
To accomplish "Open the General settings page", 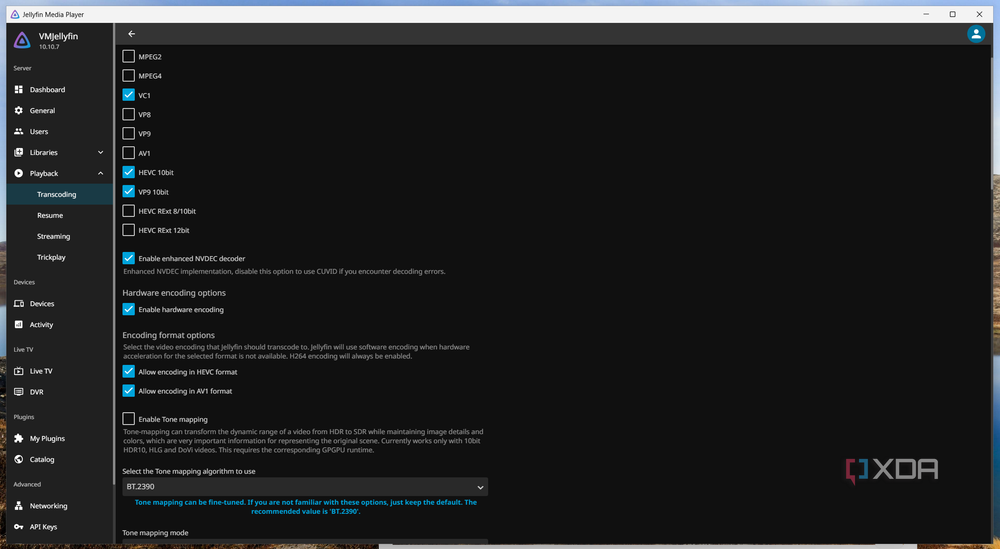I will click(42, 111).
